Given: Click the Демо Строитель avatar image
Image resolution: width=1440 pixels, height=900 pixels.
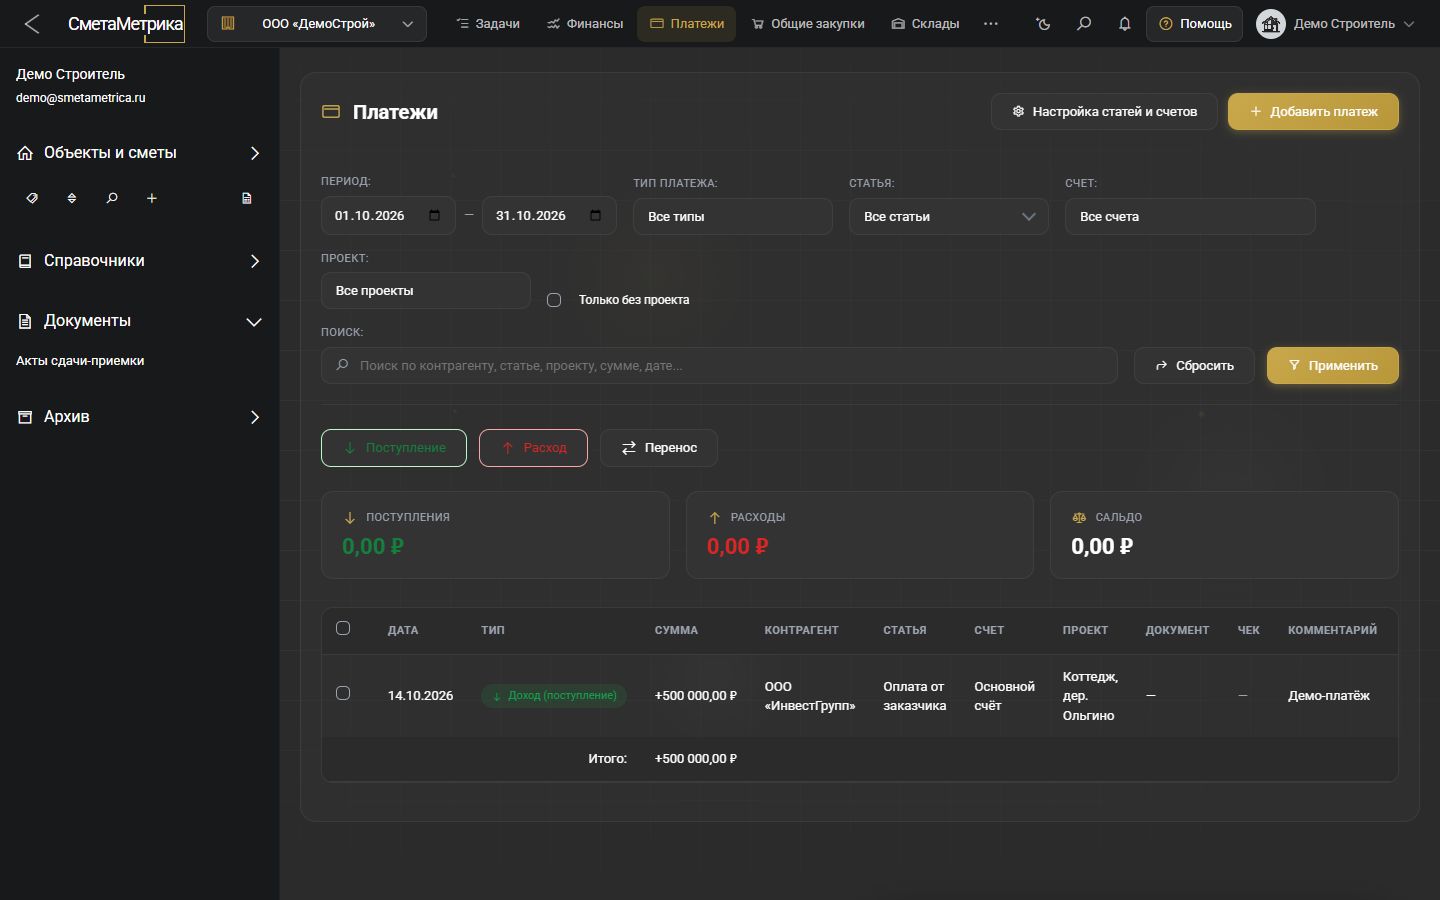Looking at the screenshot, I should pyautogui.click(x=1271, y=24).
